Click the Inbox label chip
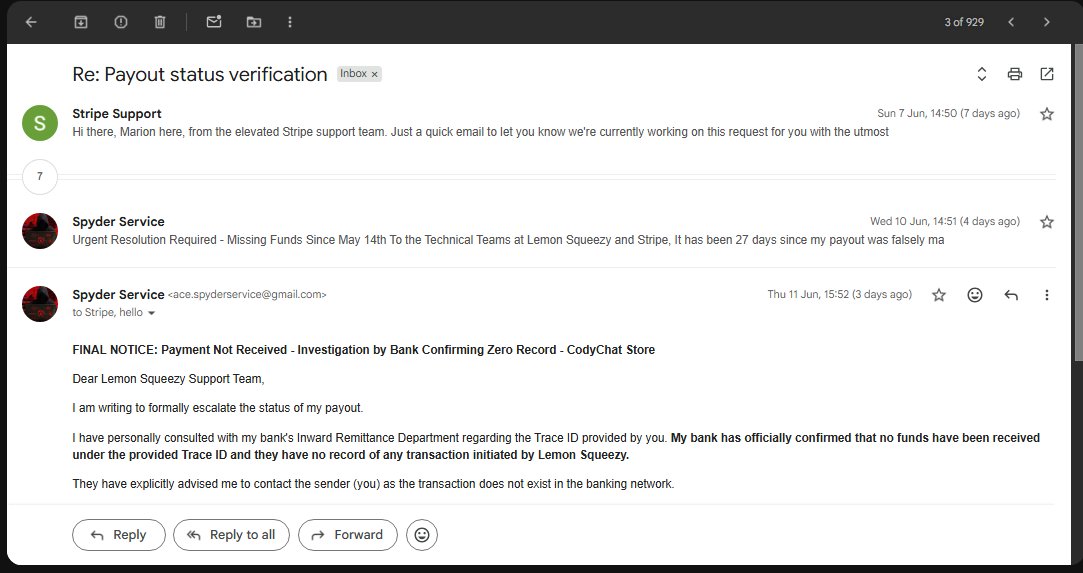This screenshot has height=573, width=1083. click(x=359, y=74)
